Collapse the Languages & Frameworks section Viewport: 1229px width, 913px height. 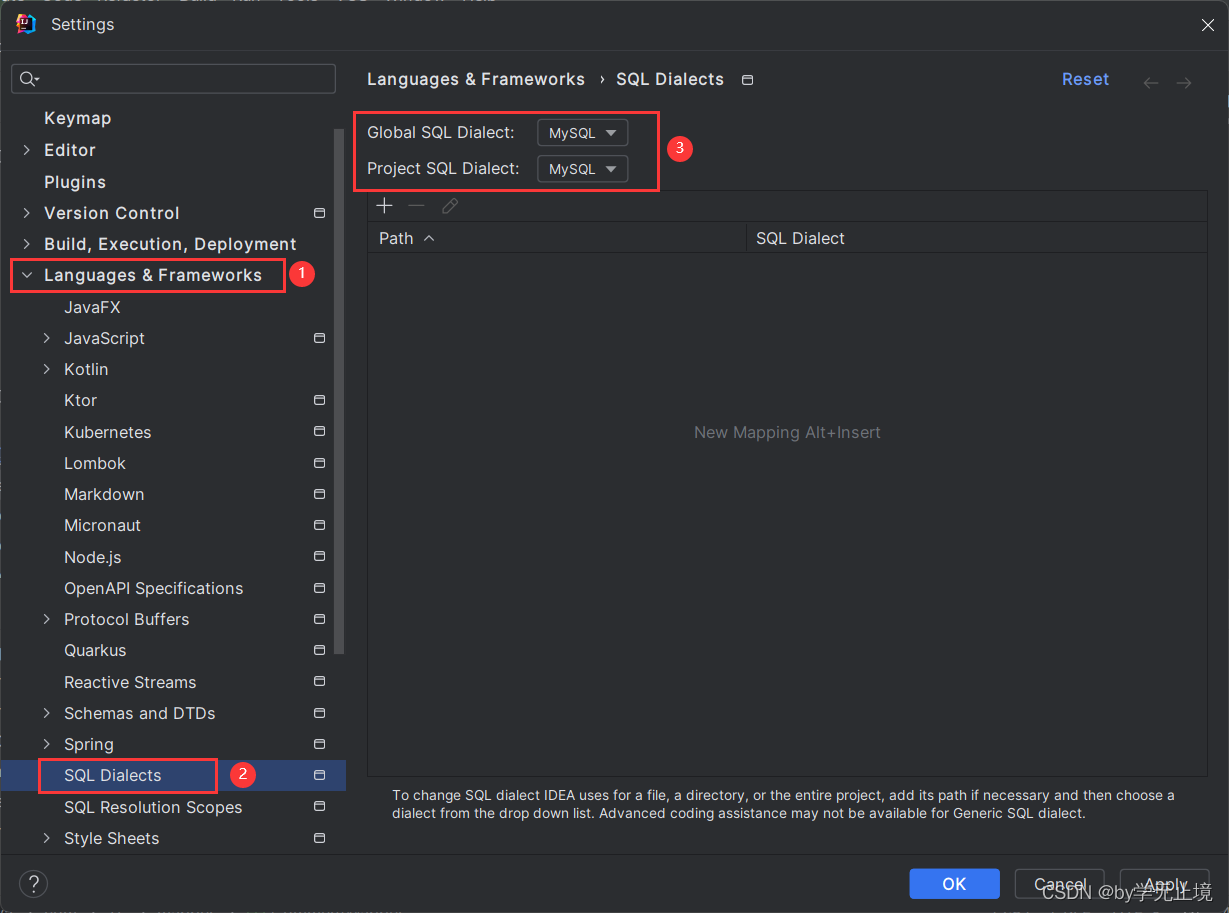tap(27, 275)
